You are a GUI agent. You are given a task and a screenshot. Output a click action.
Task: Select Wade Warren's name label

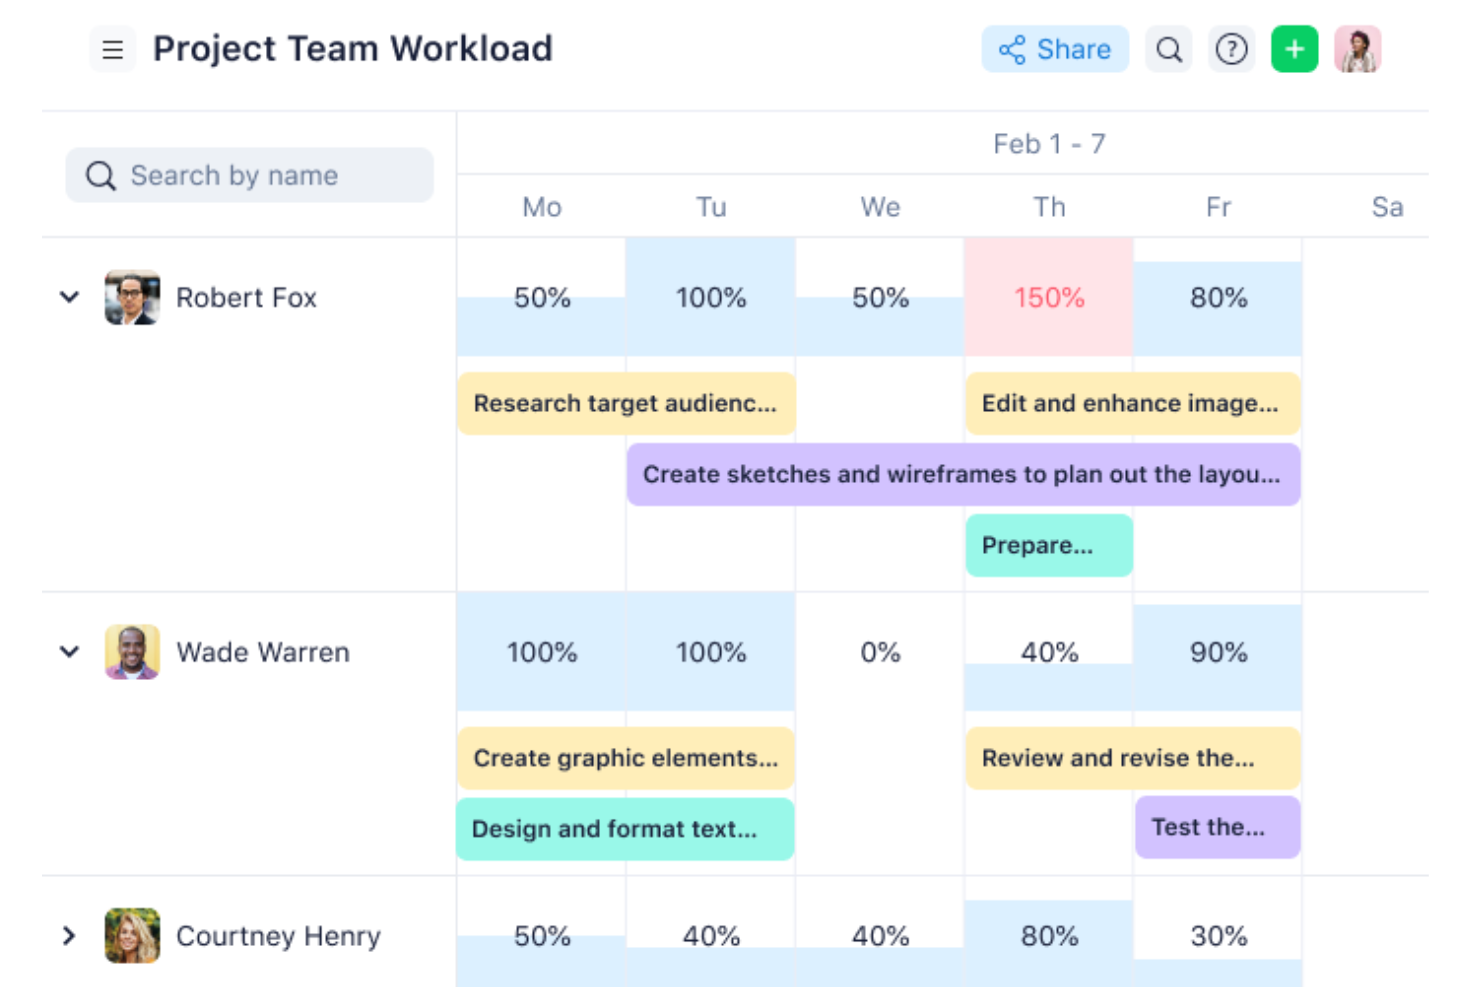tap(262, 651)
